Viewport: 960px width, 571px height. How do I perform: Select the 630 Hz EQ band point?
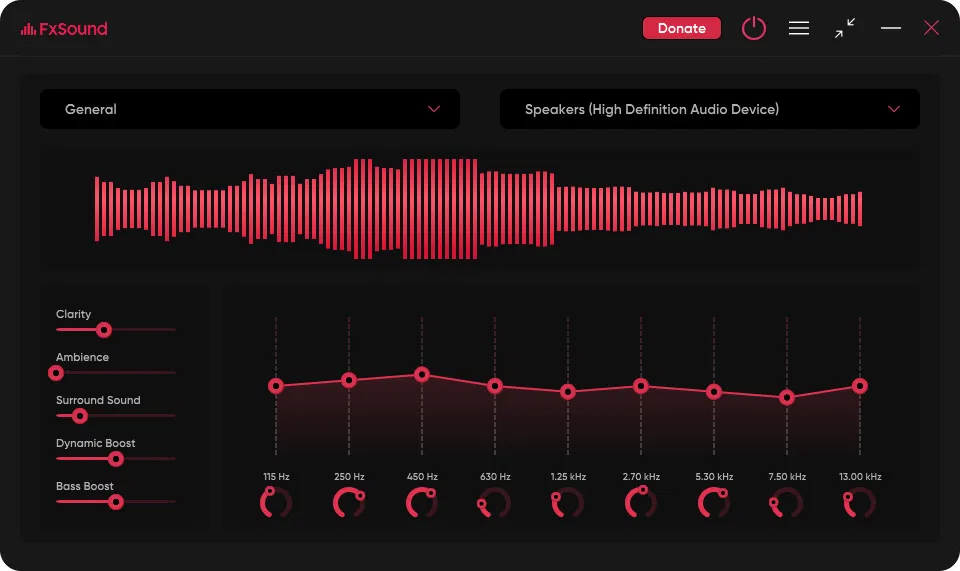coord(495,386)
